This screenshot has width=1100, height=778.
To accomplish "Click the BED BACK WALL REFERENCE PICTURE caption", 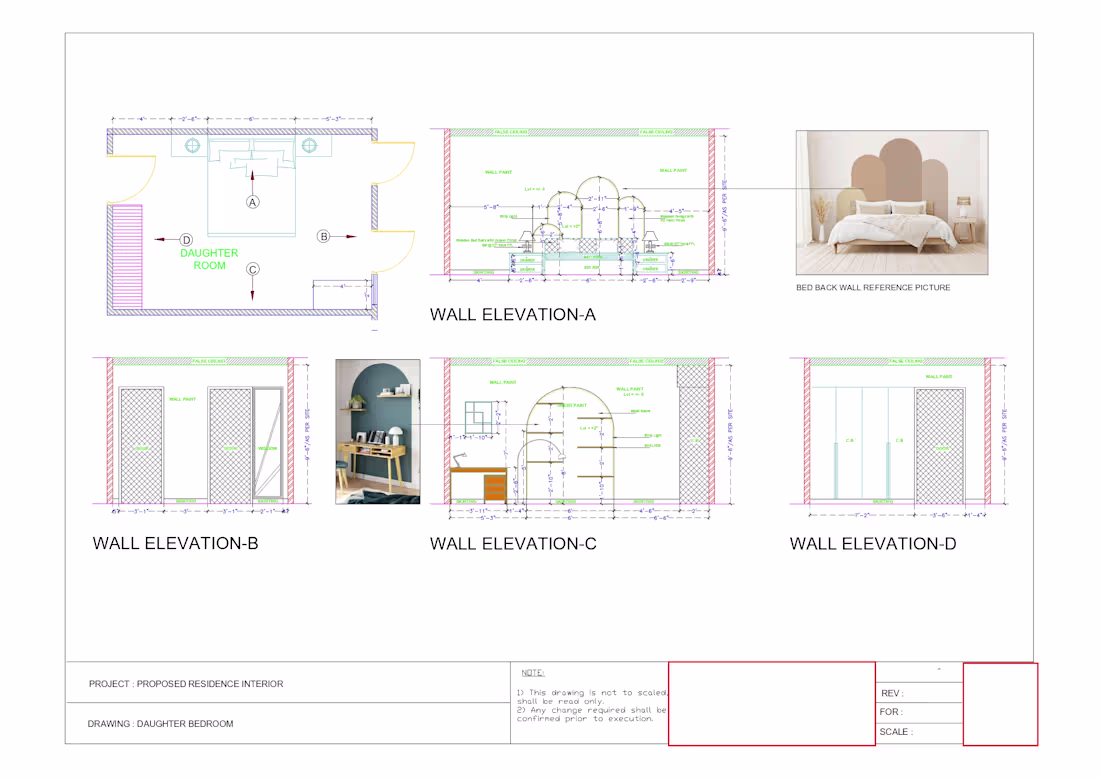I will pos(873,288).
